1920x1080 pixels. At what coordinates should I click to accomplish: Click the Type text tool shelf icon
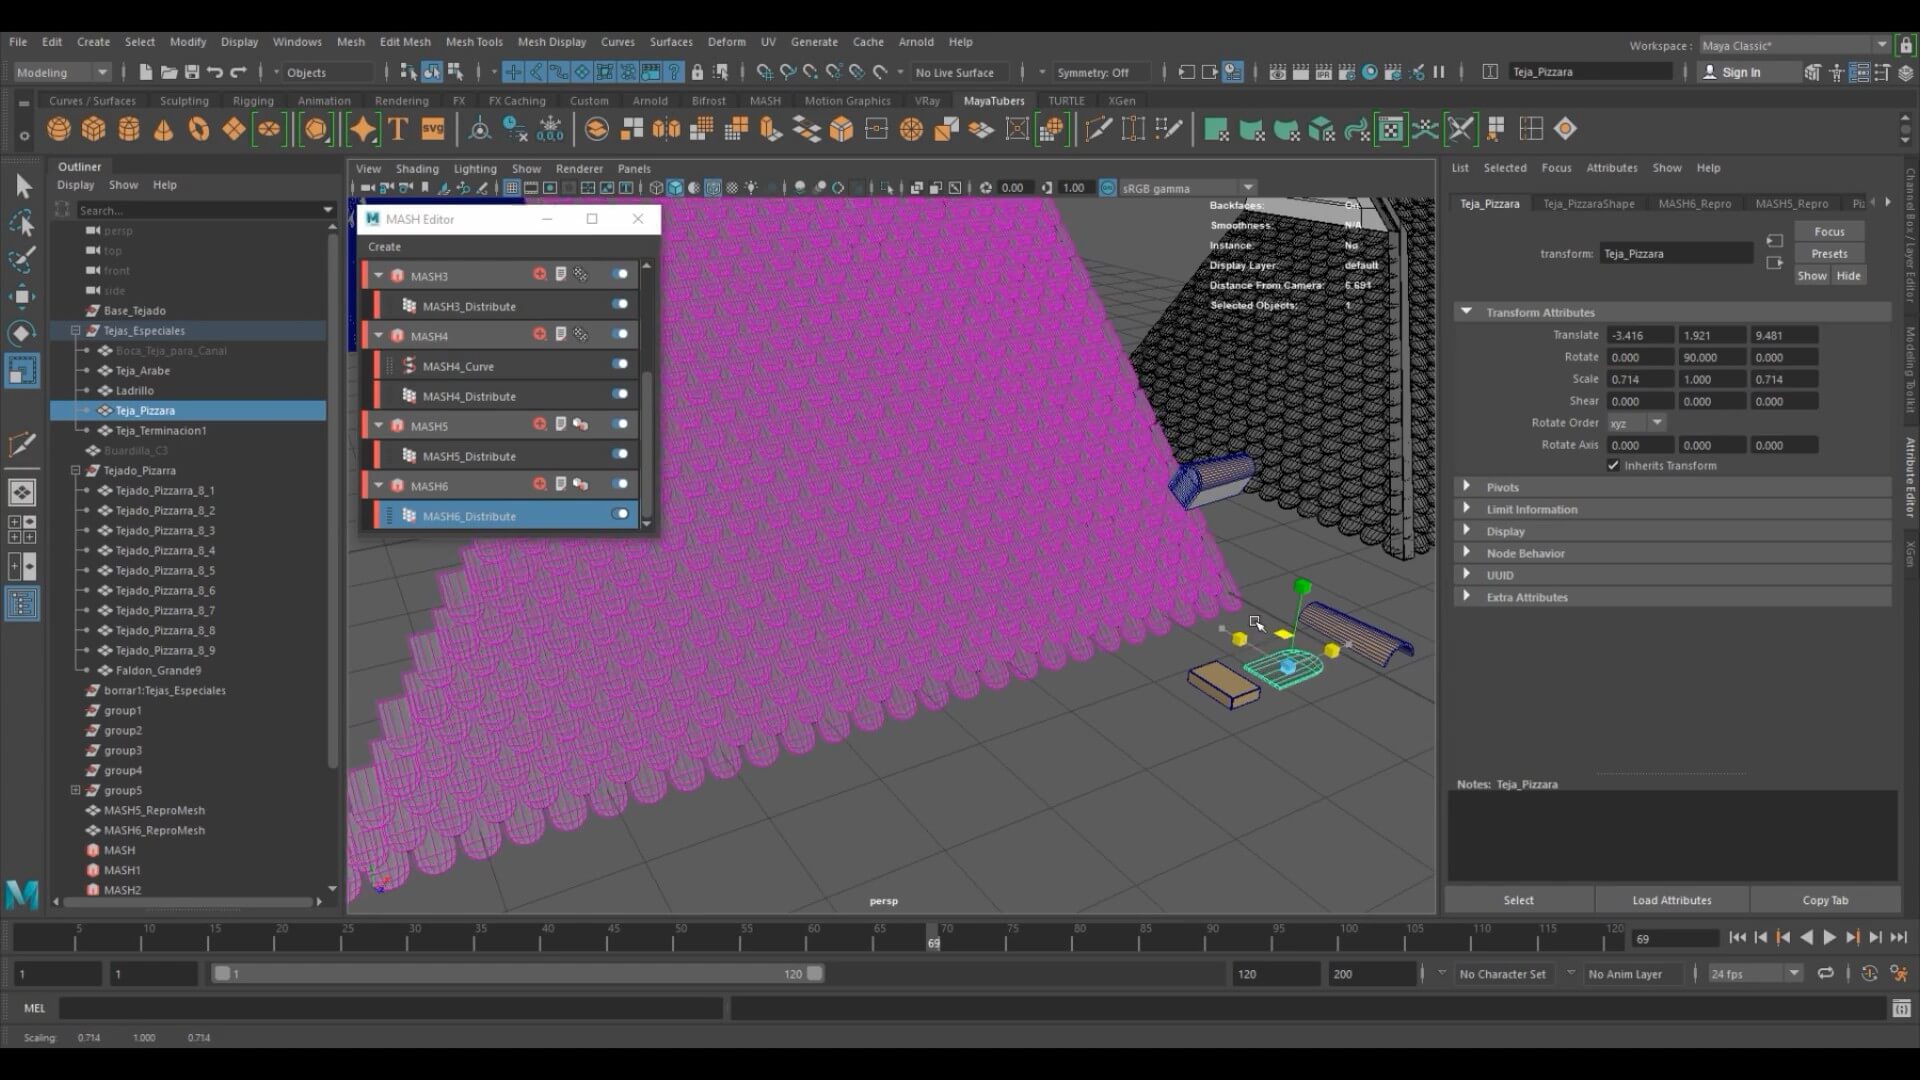pyautogui.click(x=398, y=130)
